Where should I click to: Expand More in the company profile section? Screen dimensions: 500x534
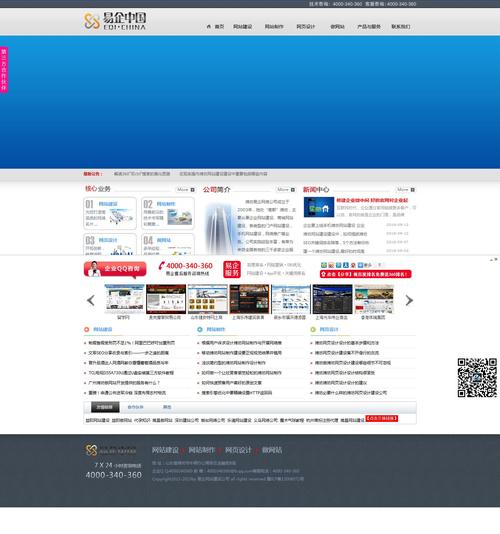pyautogui.click(x=285, y=190)
